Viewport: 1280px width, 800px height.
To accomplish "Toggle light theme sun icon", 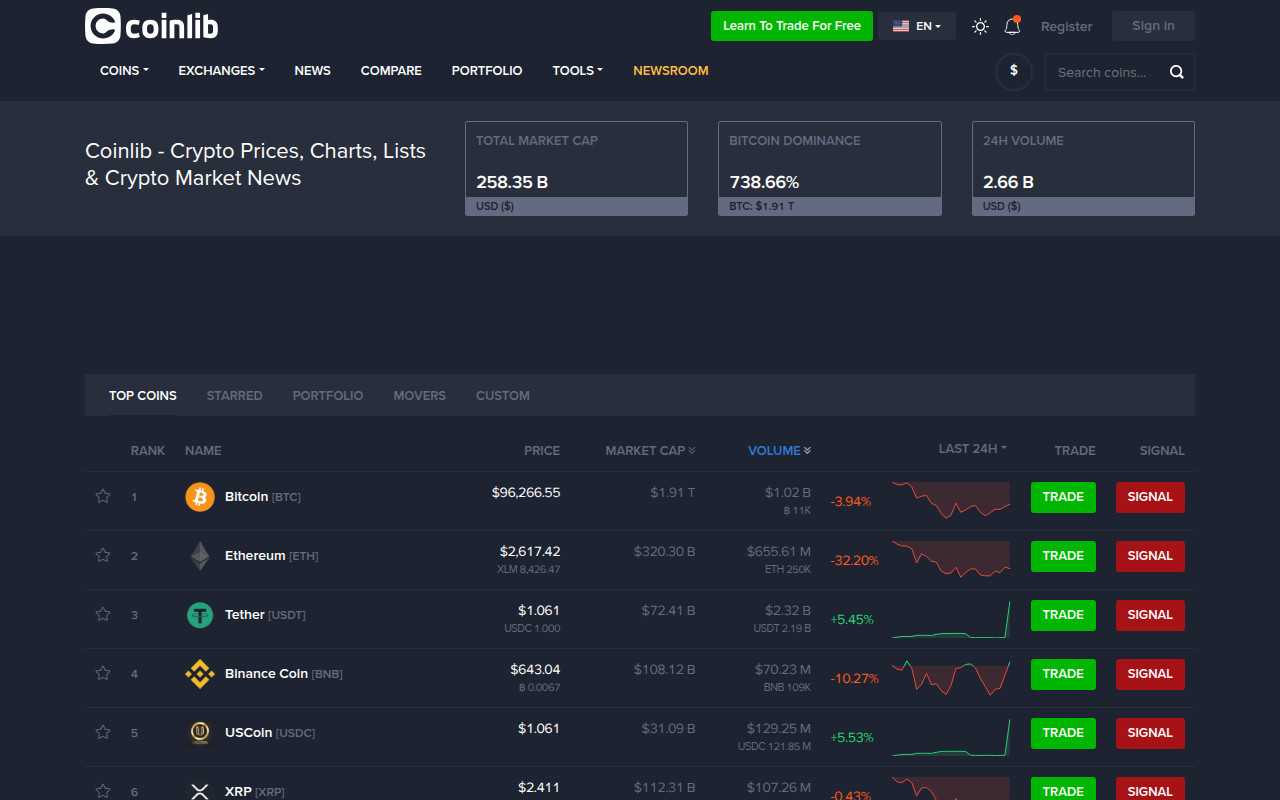I will pyautogui.click(x=980, y=26).
